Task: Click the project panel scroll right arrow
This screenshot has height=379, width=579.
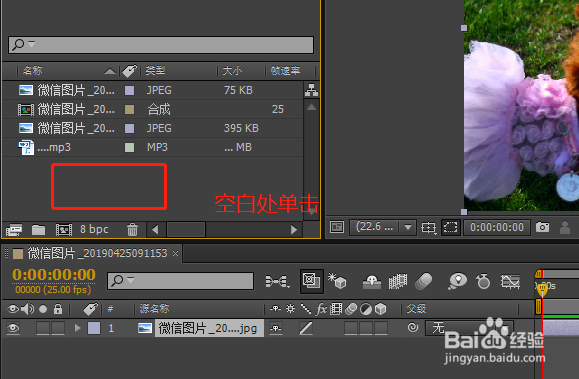Action: [x=294, y=230]
